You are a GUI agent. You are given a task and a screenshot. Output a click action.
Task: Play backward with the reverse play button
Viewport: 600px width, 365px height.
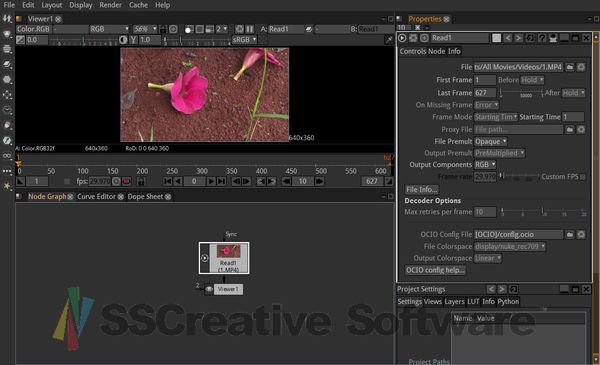point(178,181)
